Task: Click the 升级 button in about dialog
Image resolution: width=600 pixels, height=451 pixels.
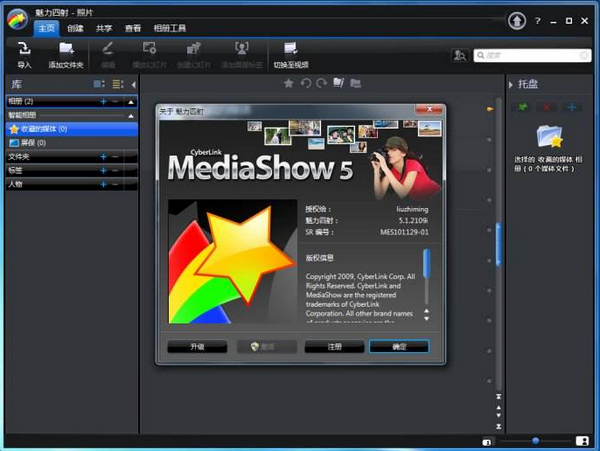Action: (x=197, y=347)
